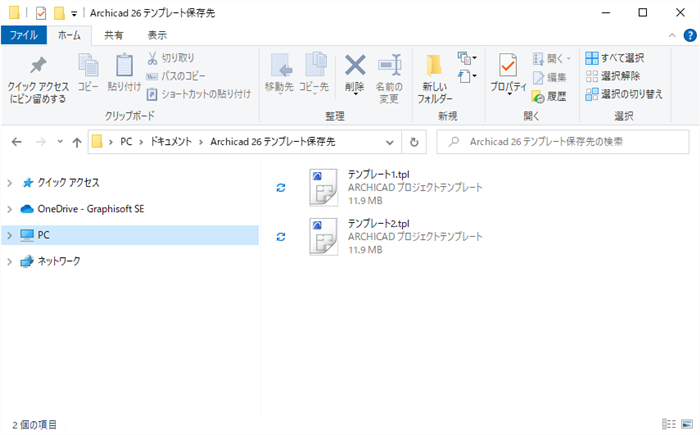Switch to large icons view in status bar

coord(687,424)
